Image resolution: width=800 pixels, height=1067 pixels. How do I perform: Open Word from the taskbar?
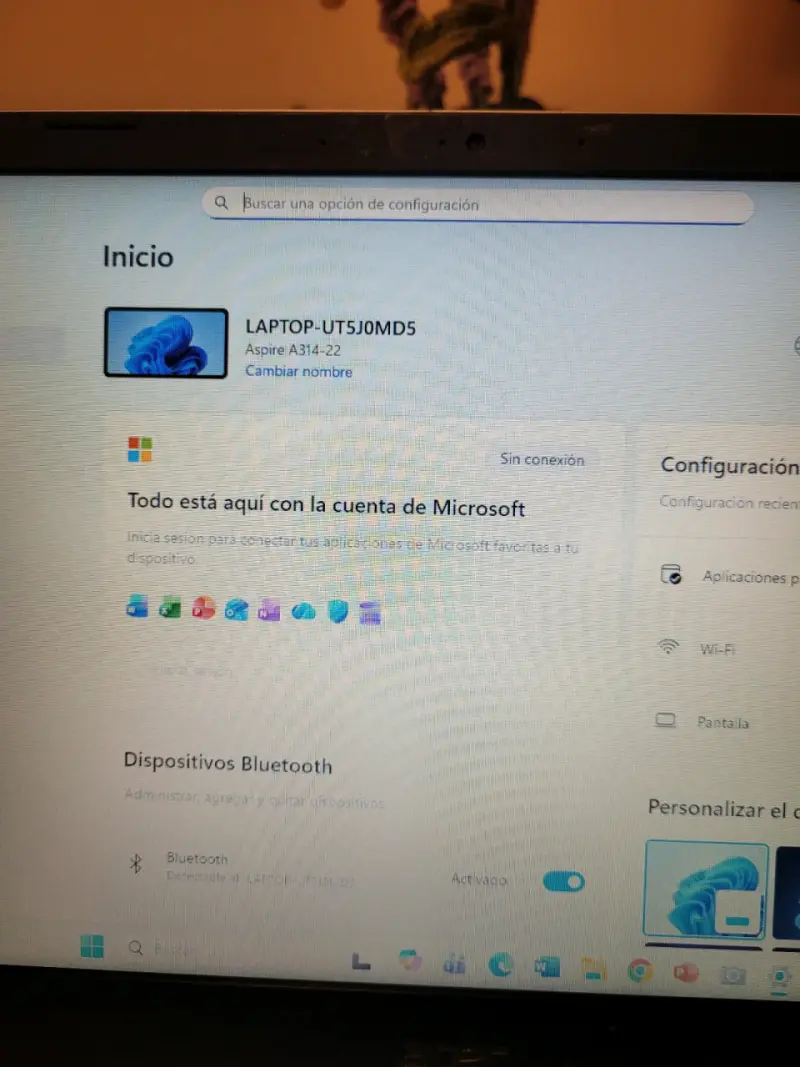[546, 967]
